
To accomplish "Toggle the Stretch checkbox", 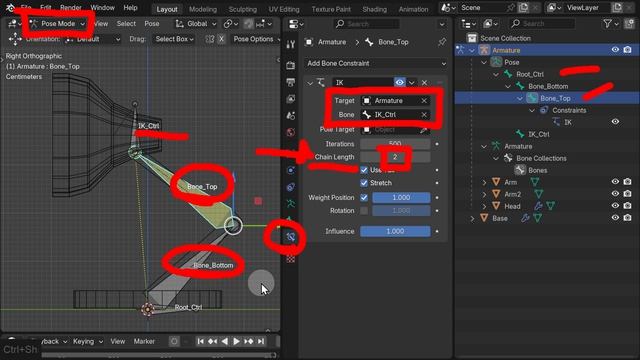I will pyautogui.click(x=364, y=183).
